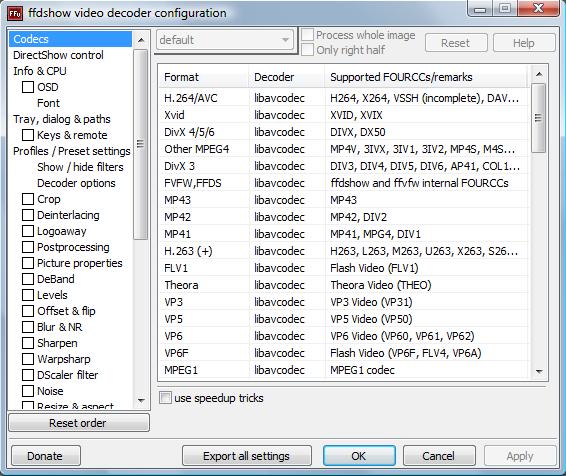Click libavcodec decoder for Other MPEG4
This screenshot has width=566, height=476.
click(x=279, y=149)
